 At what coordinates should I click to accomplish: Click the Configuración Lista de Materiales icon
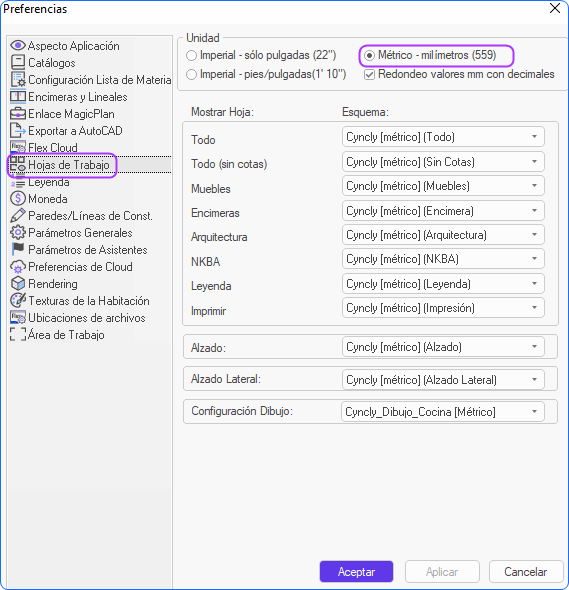pos(18,79)
